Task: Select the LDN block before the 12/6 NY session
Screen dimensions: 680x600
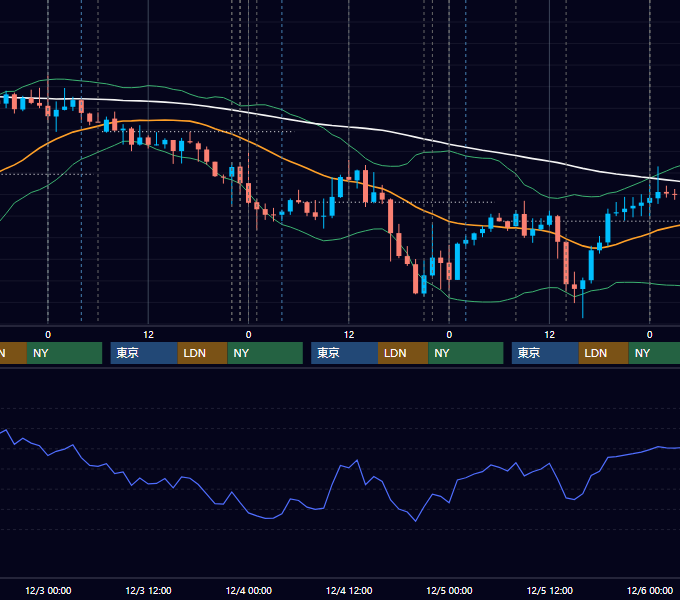Action: tap(604, 353)
